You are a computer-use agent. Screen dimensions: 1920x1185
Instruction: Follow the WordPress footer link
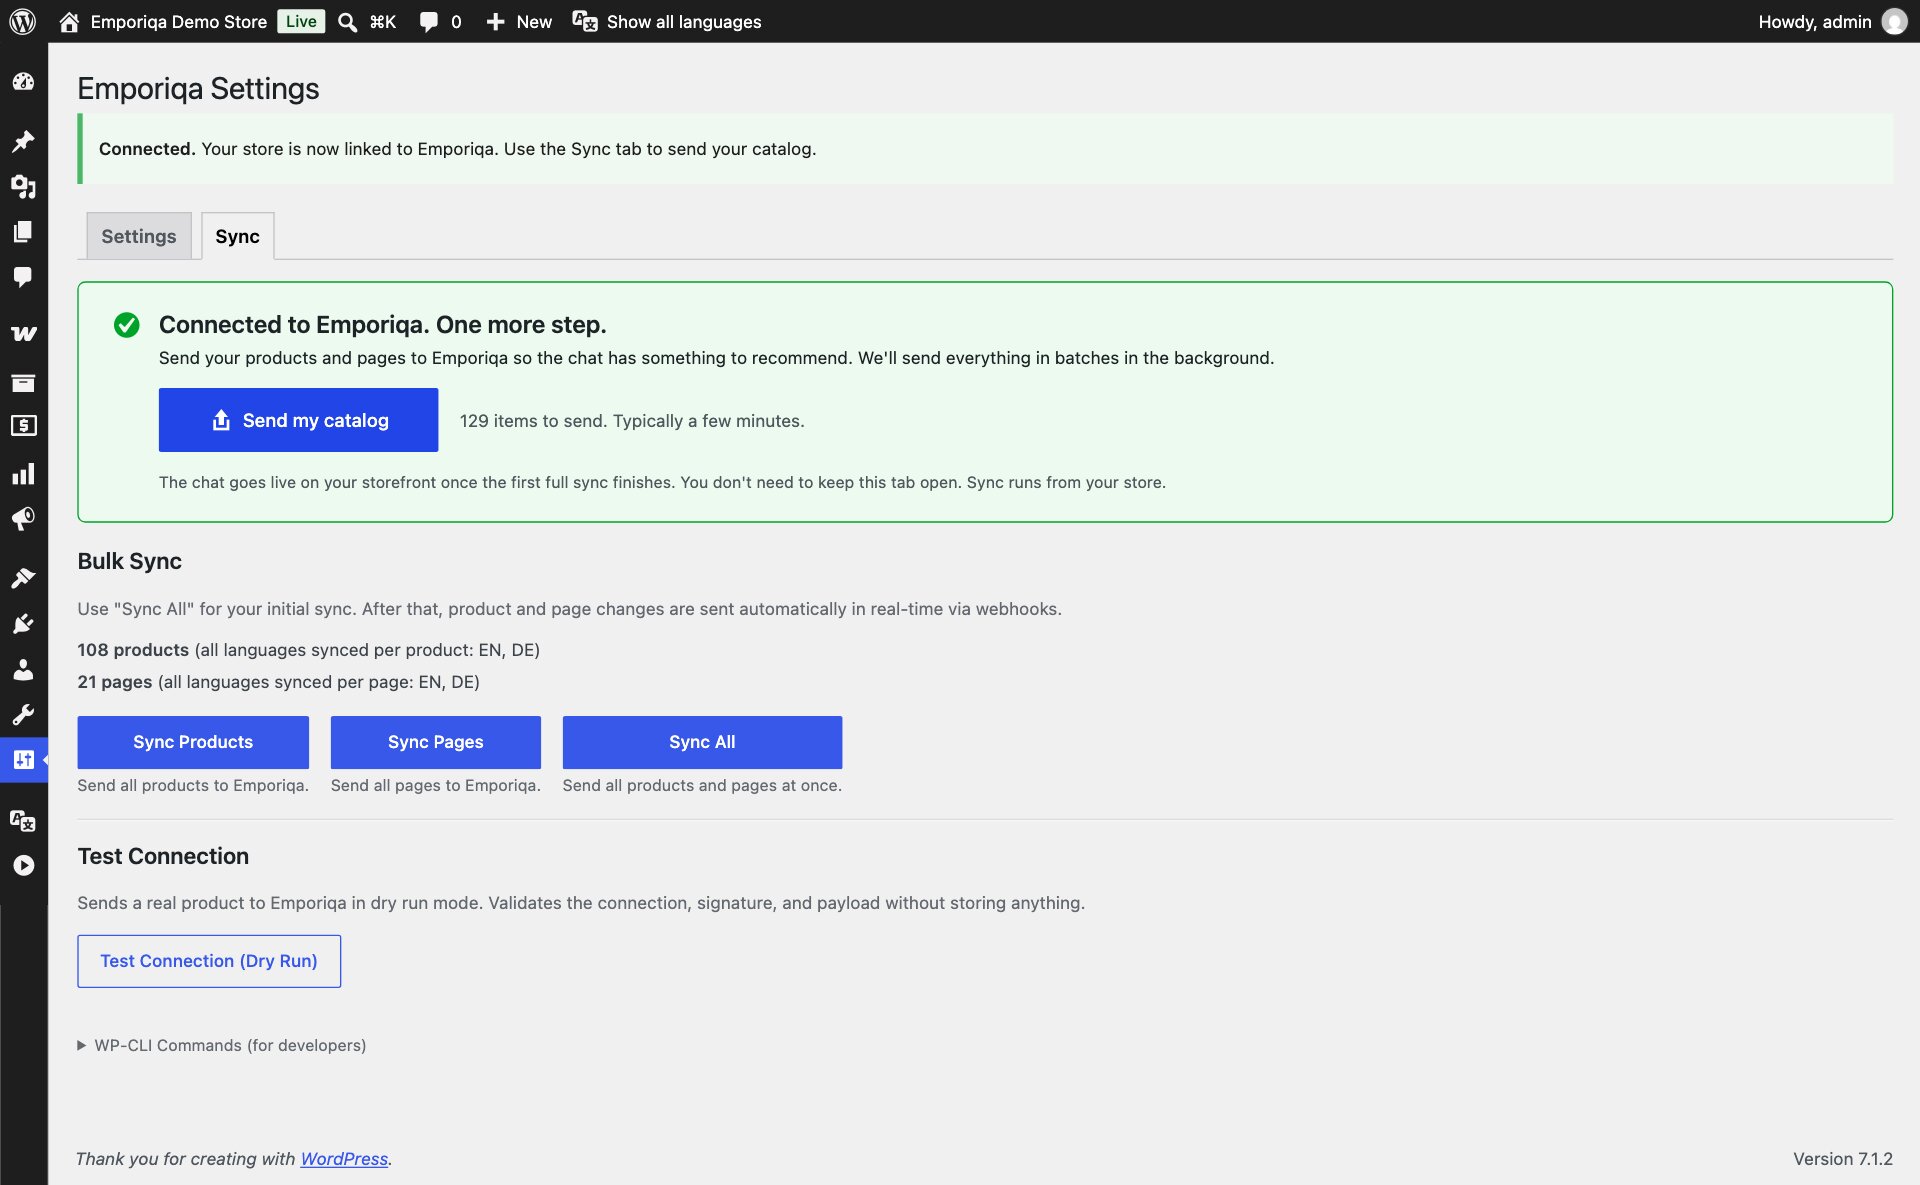point(344,1158)
